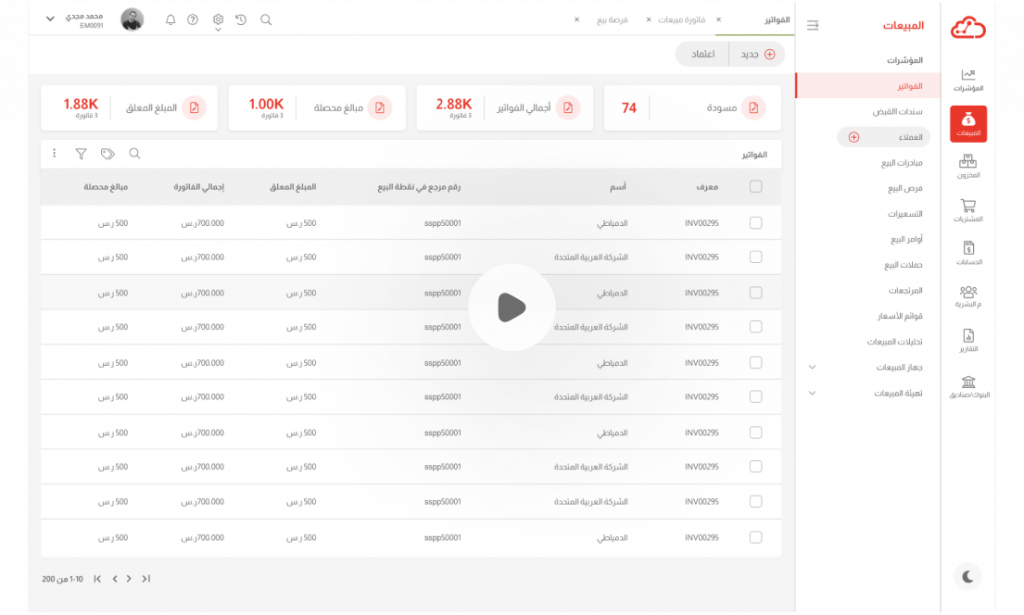Select the first invoice row checkbox

(755, 223)
